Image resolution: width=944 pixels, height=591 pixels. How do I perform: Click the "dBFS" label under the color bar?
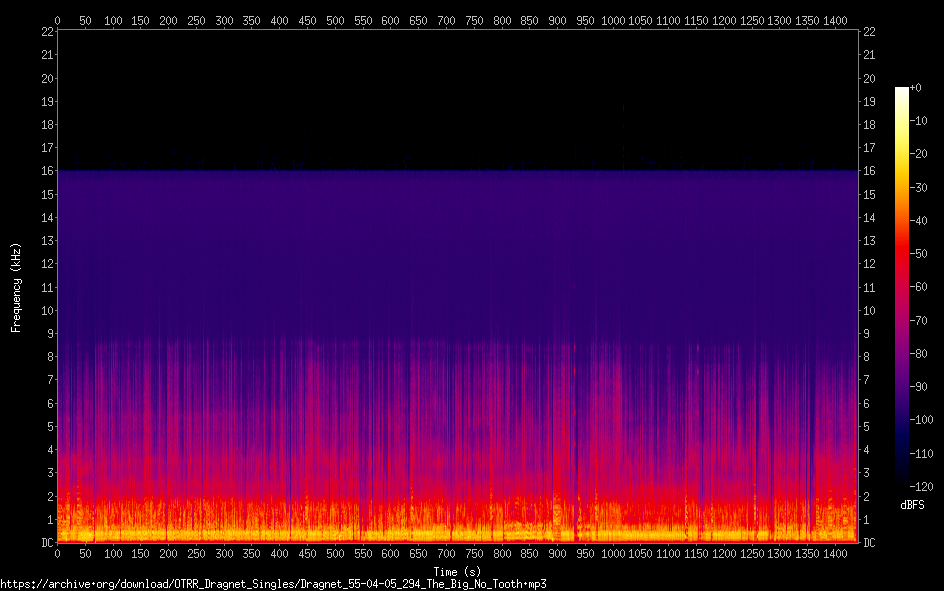click(x=911, y=505)
